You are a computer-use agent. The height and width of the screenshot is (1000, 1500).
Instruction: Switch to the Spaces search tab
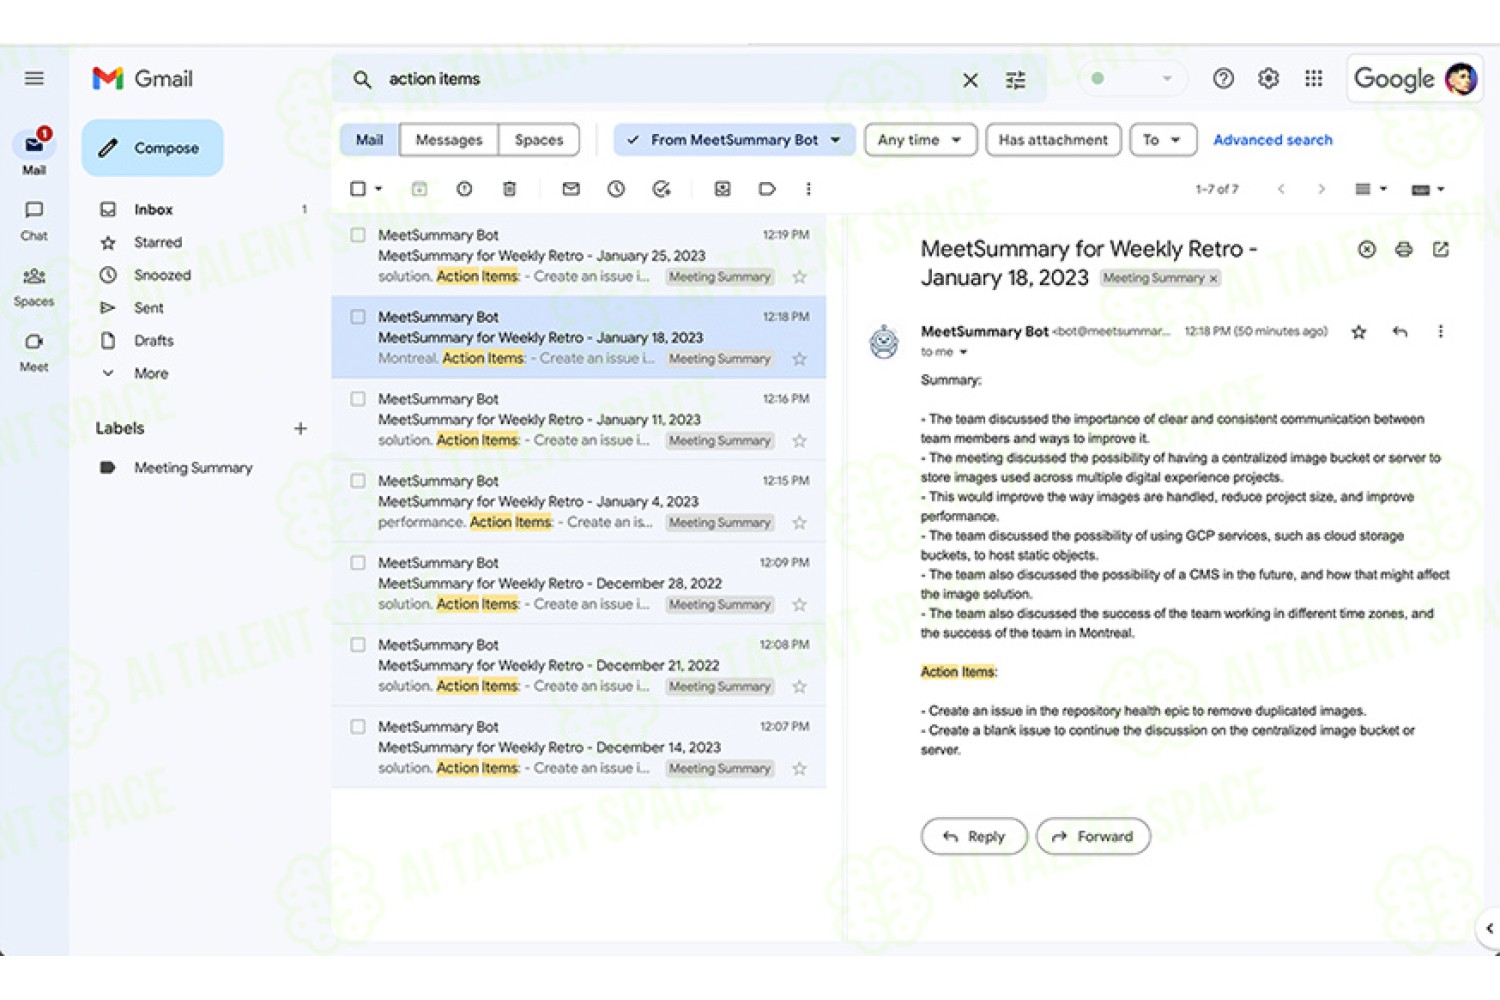point(538,140)
